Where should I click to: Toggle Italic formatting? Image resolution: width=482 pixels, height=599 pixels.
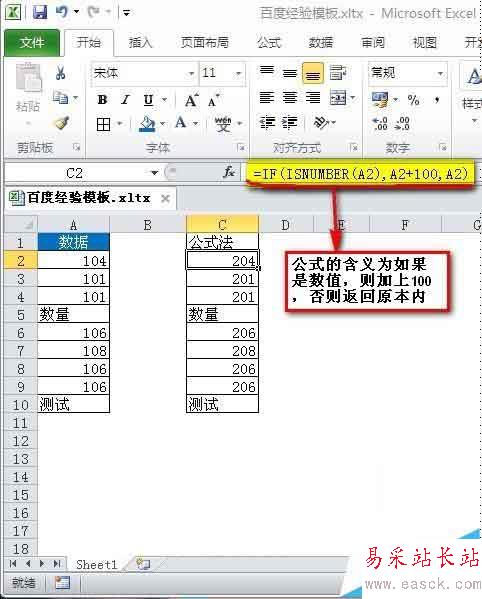point(125,100)
